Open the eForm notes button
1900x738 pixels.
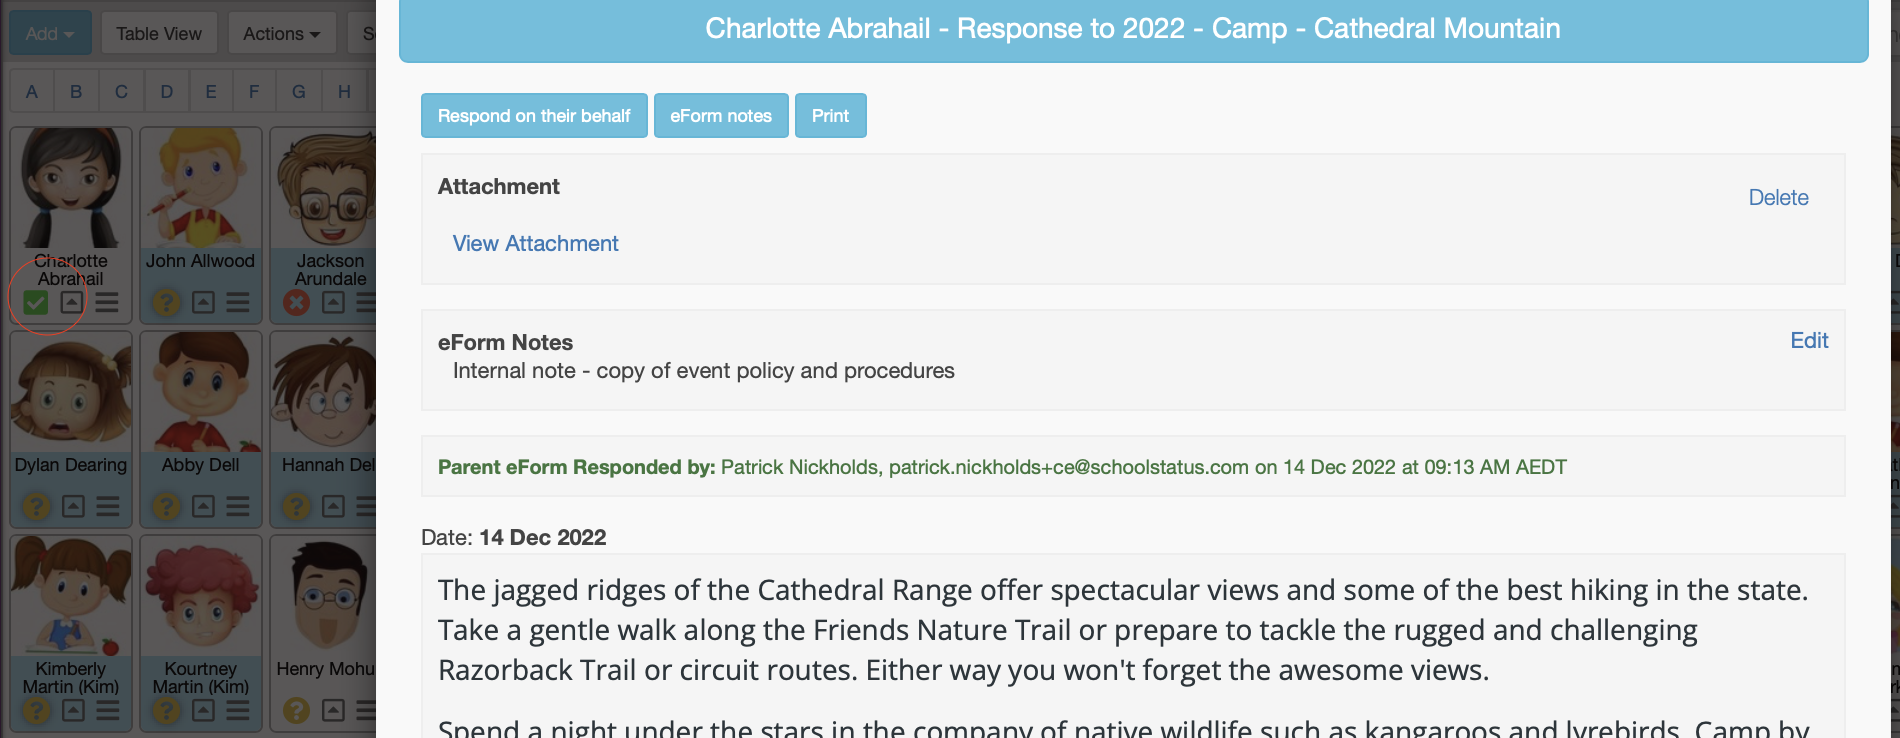point(720,116)
